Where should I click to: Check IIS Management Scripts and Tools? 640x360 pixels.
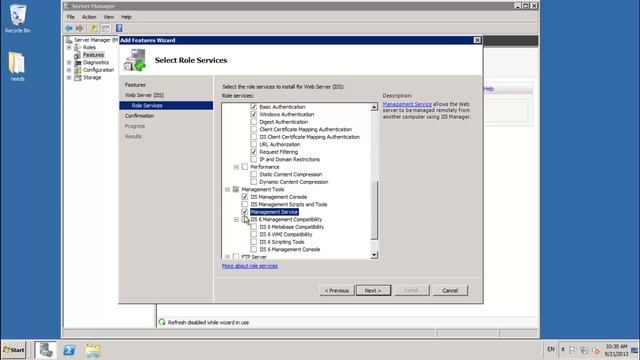244,204
